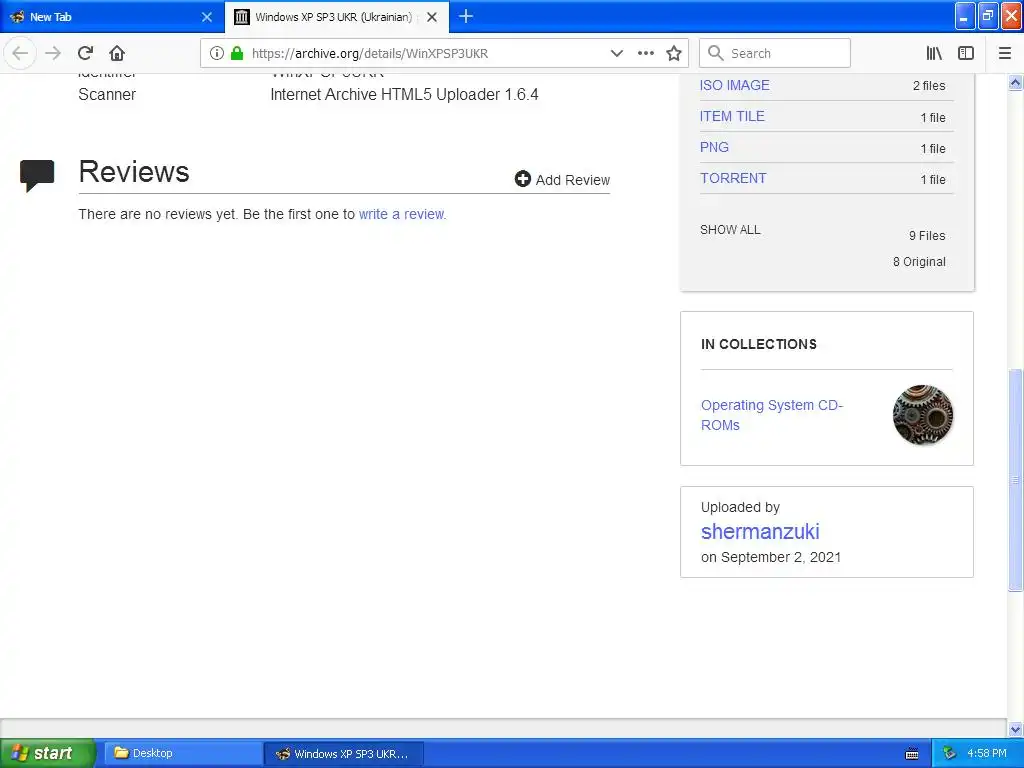The height and width of the screenshot is (768, 1024).
Task: Visit uploader shermanzuki's profile
Action: (760, 532)
